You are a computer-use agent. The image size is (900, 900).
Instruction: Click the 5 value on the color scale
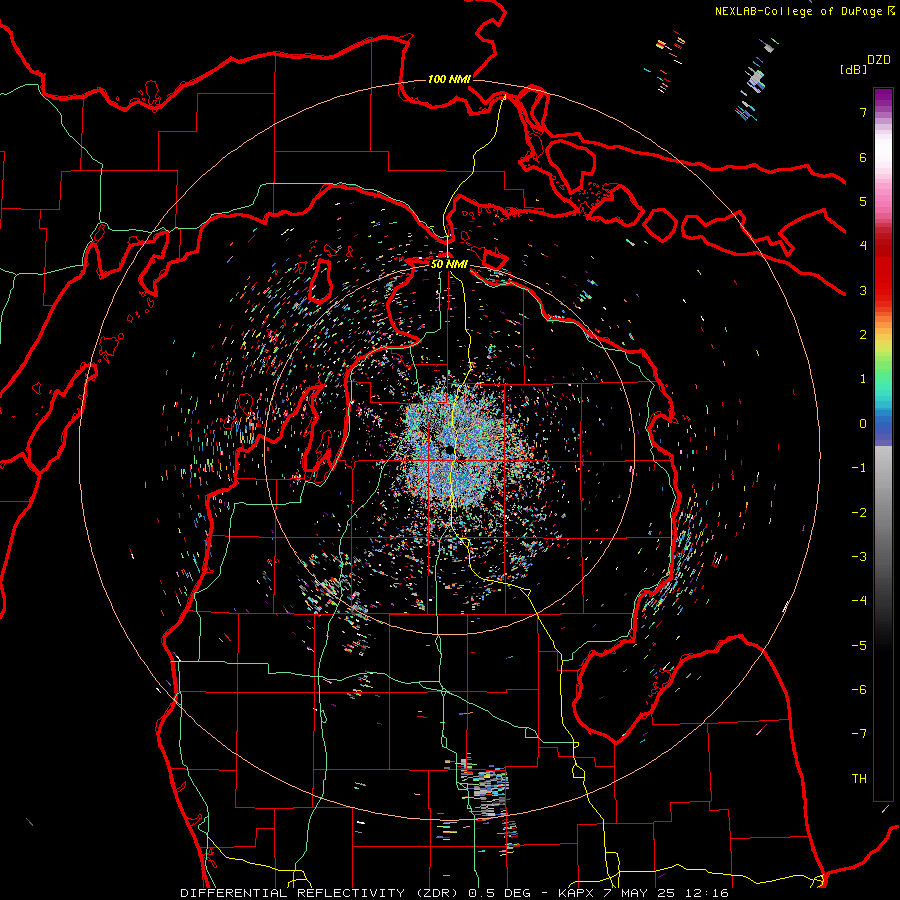[863, 201]
